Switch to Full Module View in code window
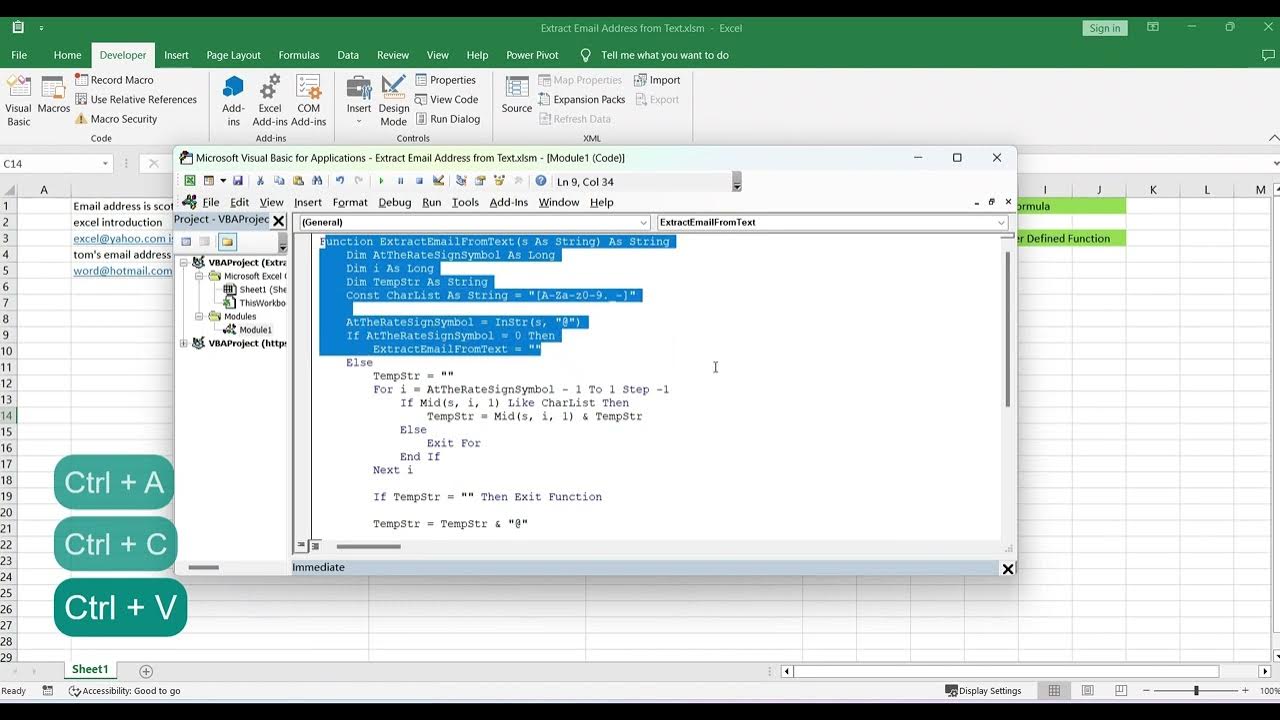Screen dimensions: 1280x720 pyautogui.click(x=314, y=546)
